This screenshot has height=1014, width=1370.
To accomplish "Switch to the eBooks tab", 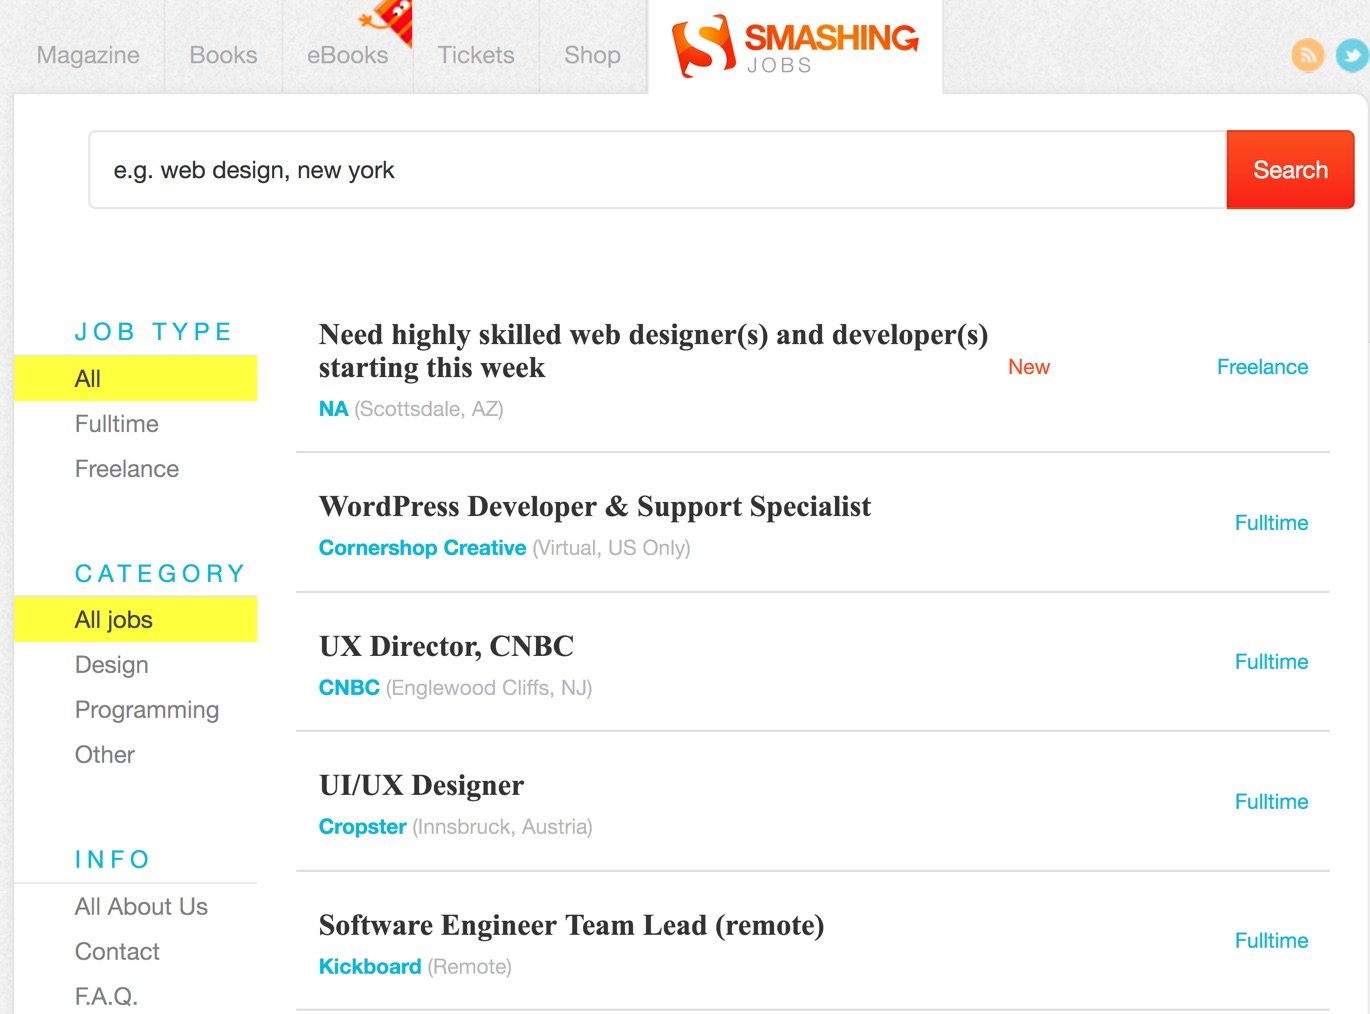I will pyautogui.click(x=347, y=55).
